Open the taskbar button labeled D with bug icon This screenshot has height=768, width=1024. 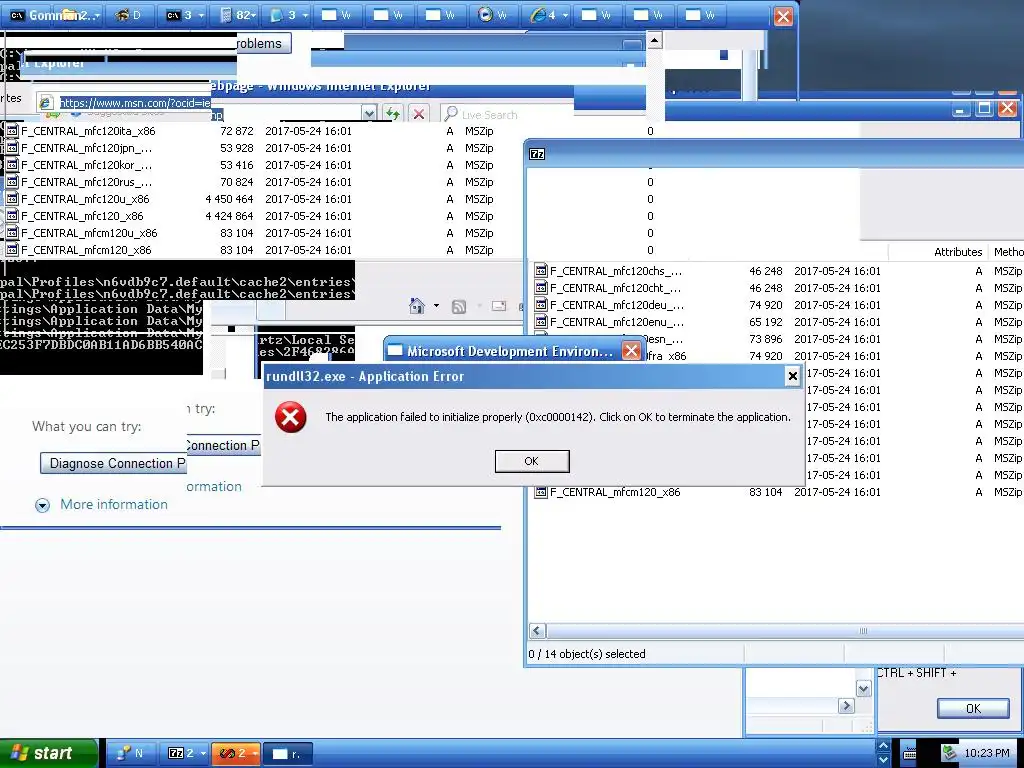tap(129, 15)
